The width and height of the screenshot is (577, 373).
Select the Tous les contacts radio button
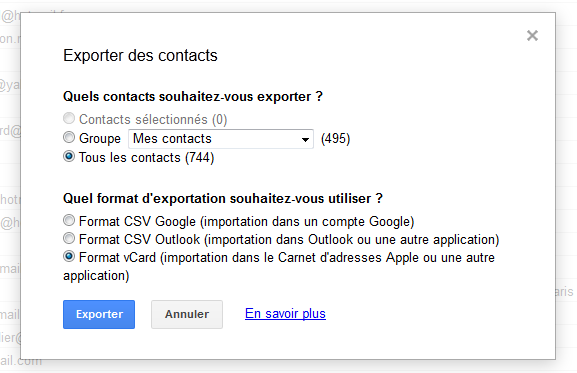point(69,156)
